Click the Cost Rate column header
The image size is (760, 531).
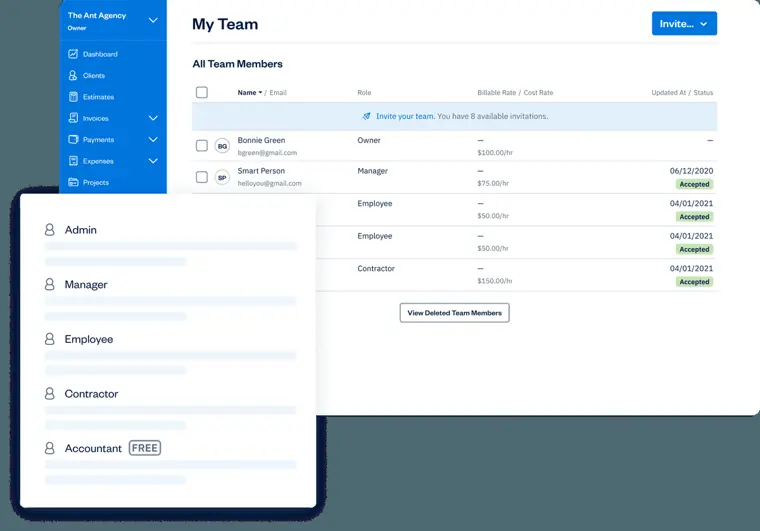(x=538, y=93)
